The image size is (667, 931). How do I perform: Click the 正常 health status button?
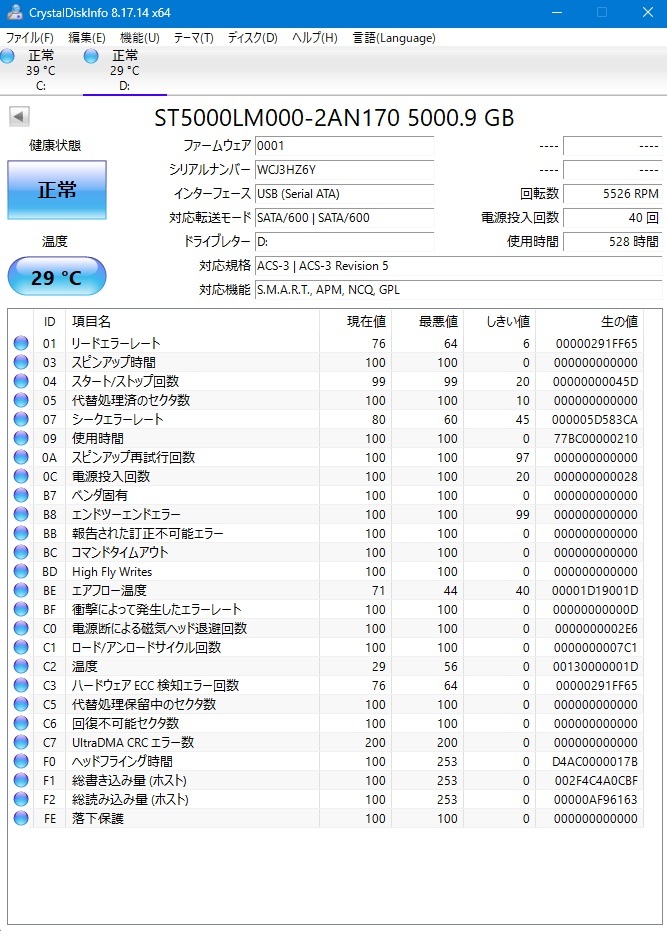57,190
